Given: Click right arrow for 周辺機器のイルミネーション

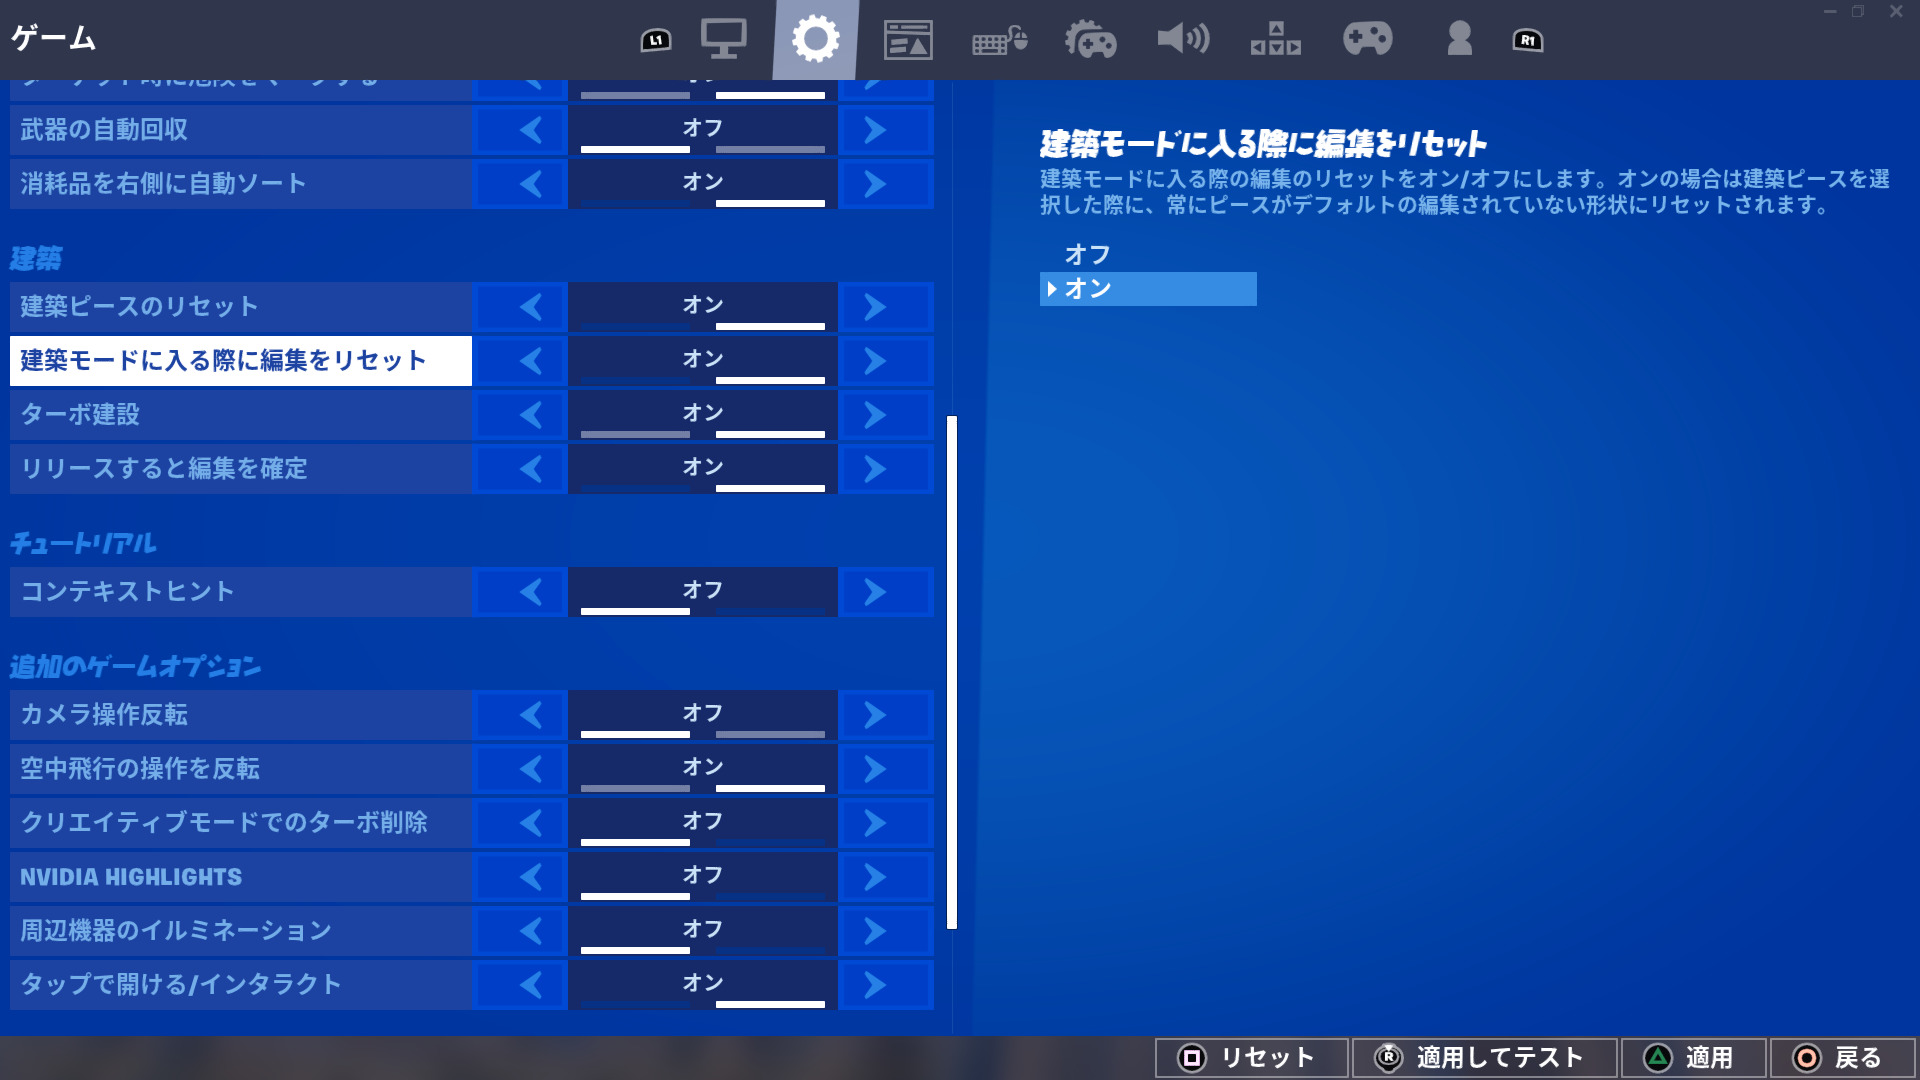Looking at the screenshot, I should tap(885, 931).
